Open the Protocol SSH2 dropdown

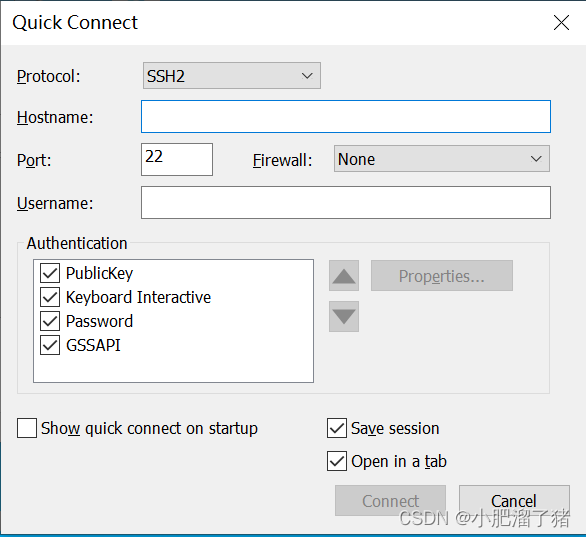tap(232, 76)
